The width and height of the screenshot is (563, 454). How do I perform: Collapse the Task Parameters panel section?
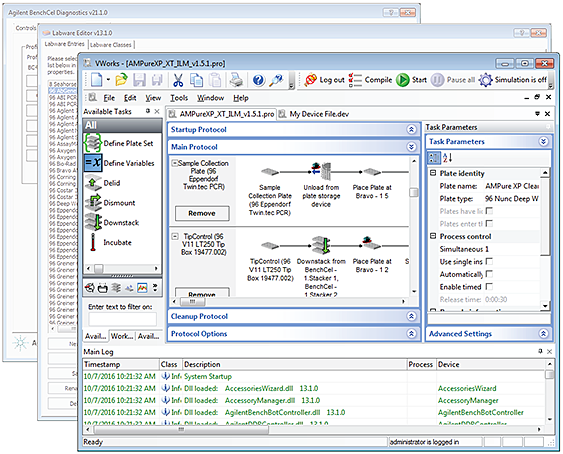coord(543,142)
